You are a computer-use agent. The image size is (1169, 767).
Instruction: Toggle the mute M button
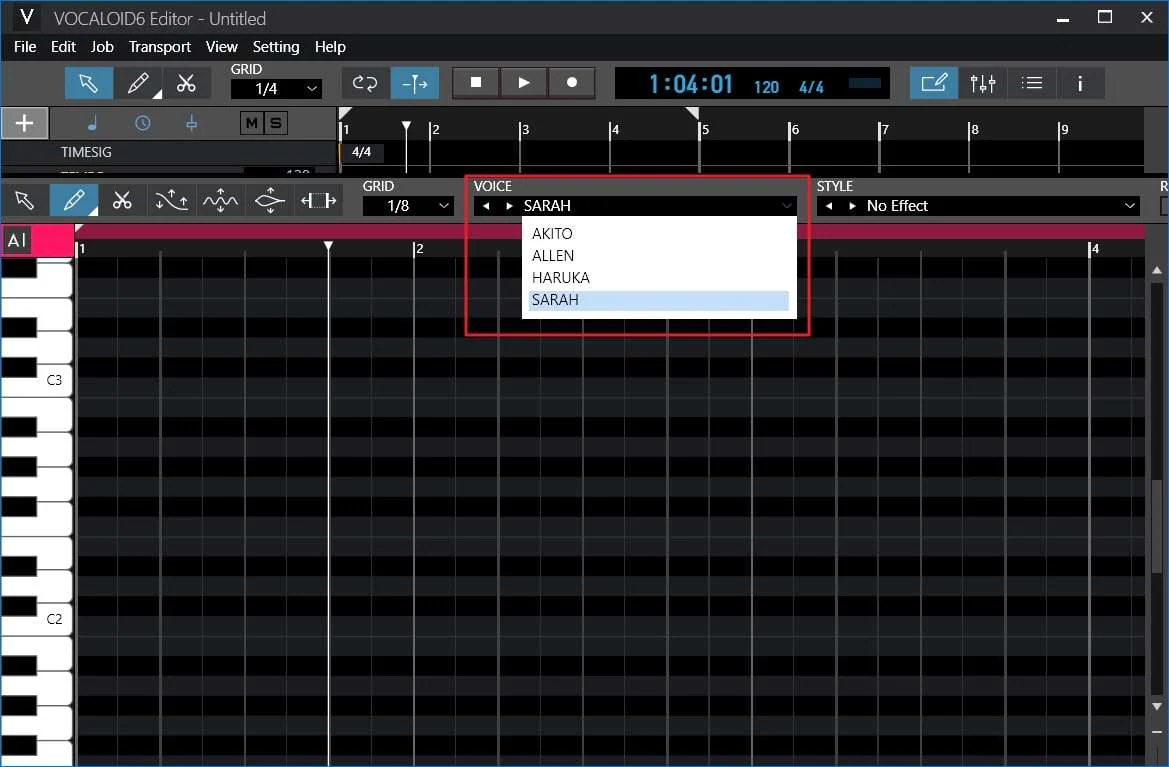(251, 123)
